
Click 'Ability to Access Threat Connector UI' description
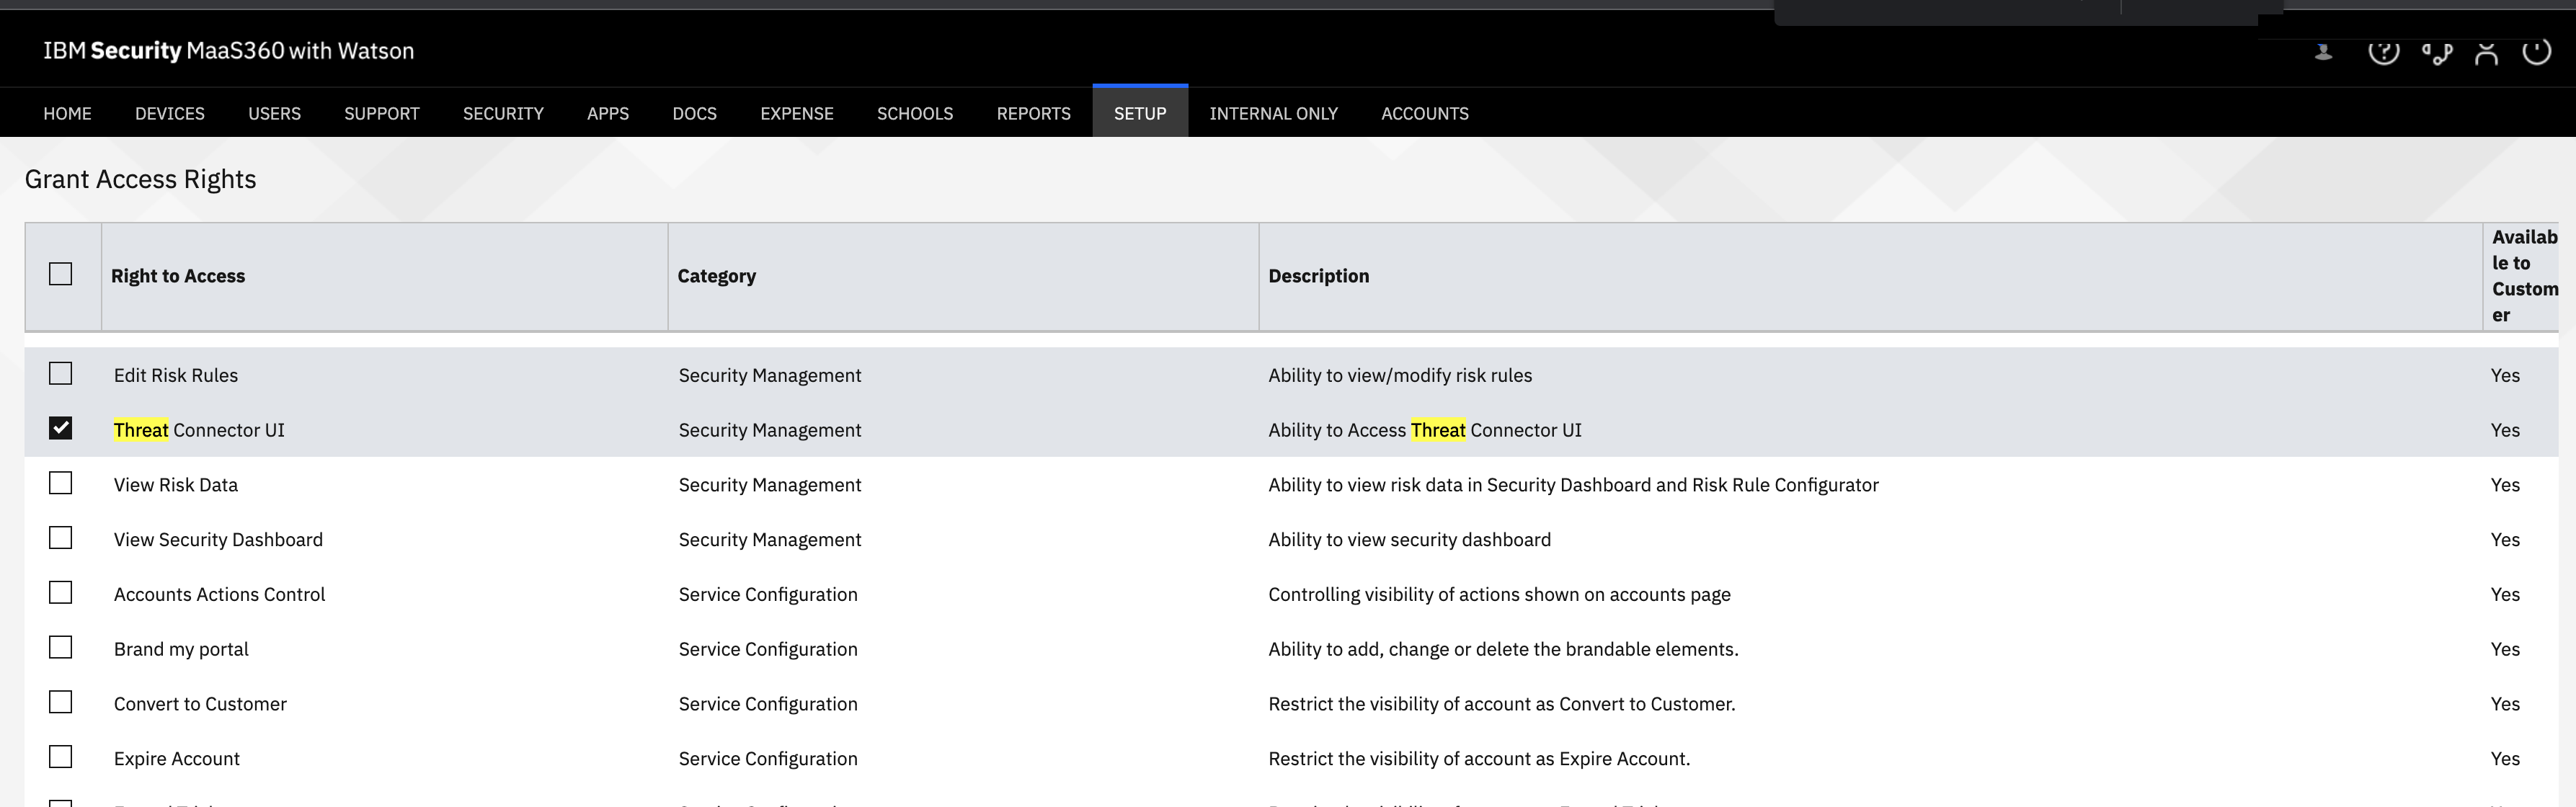[1425, 430]
